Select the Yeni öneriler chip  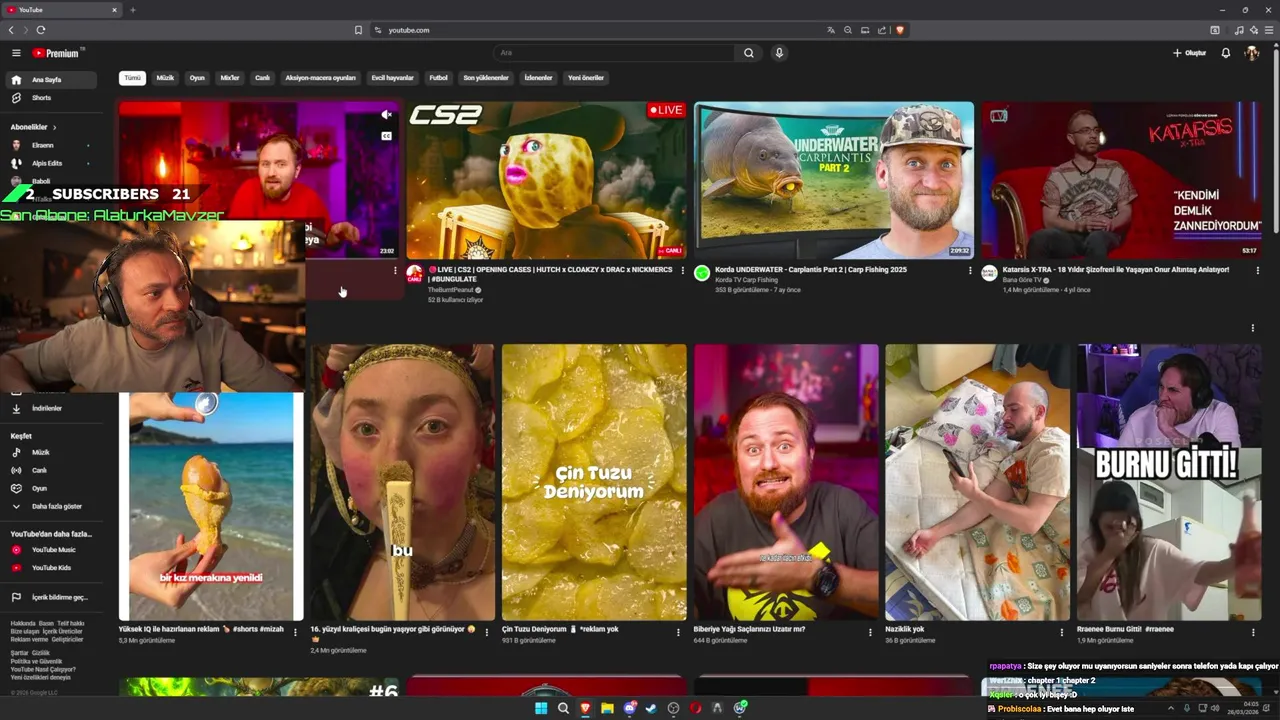point(586,78)
